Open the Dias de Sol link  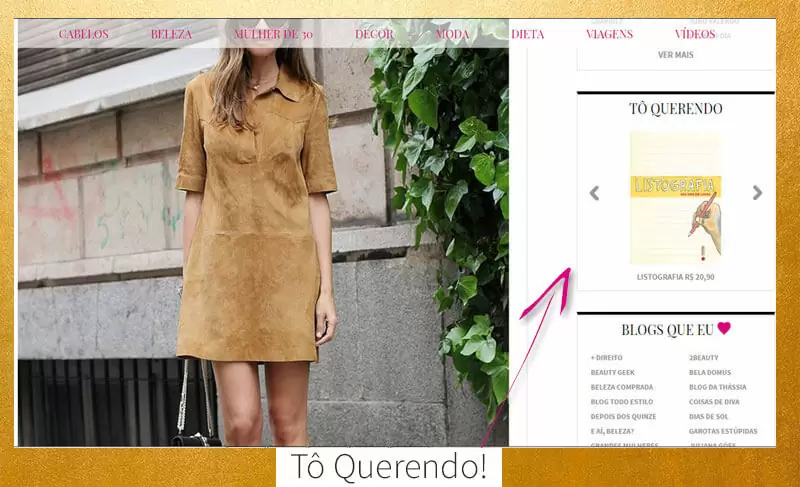click(709, 417)
